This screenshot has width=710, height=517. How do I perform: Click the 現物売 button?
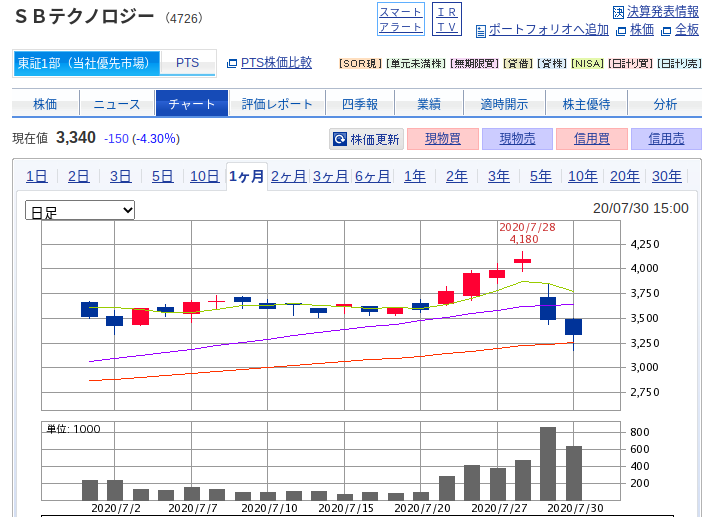point(518,139)
